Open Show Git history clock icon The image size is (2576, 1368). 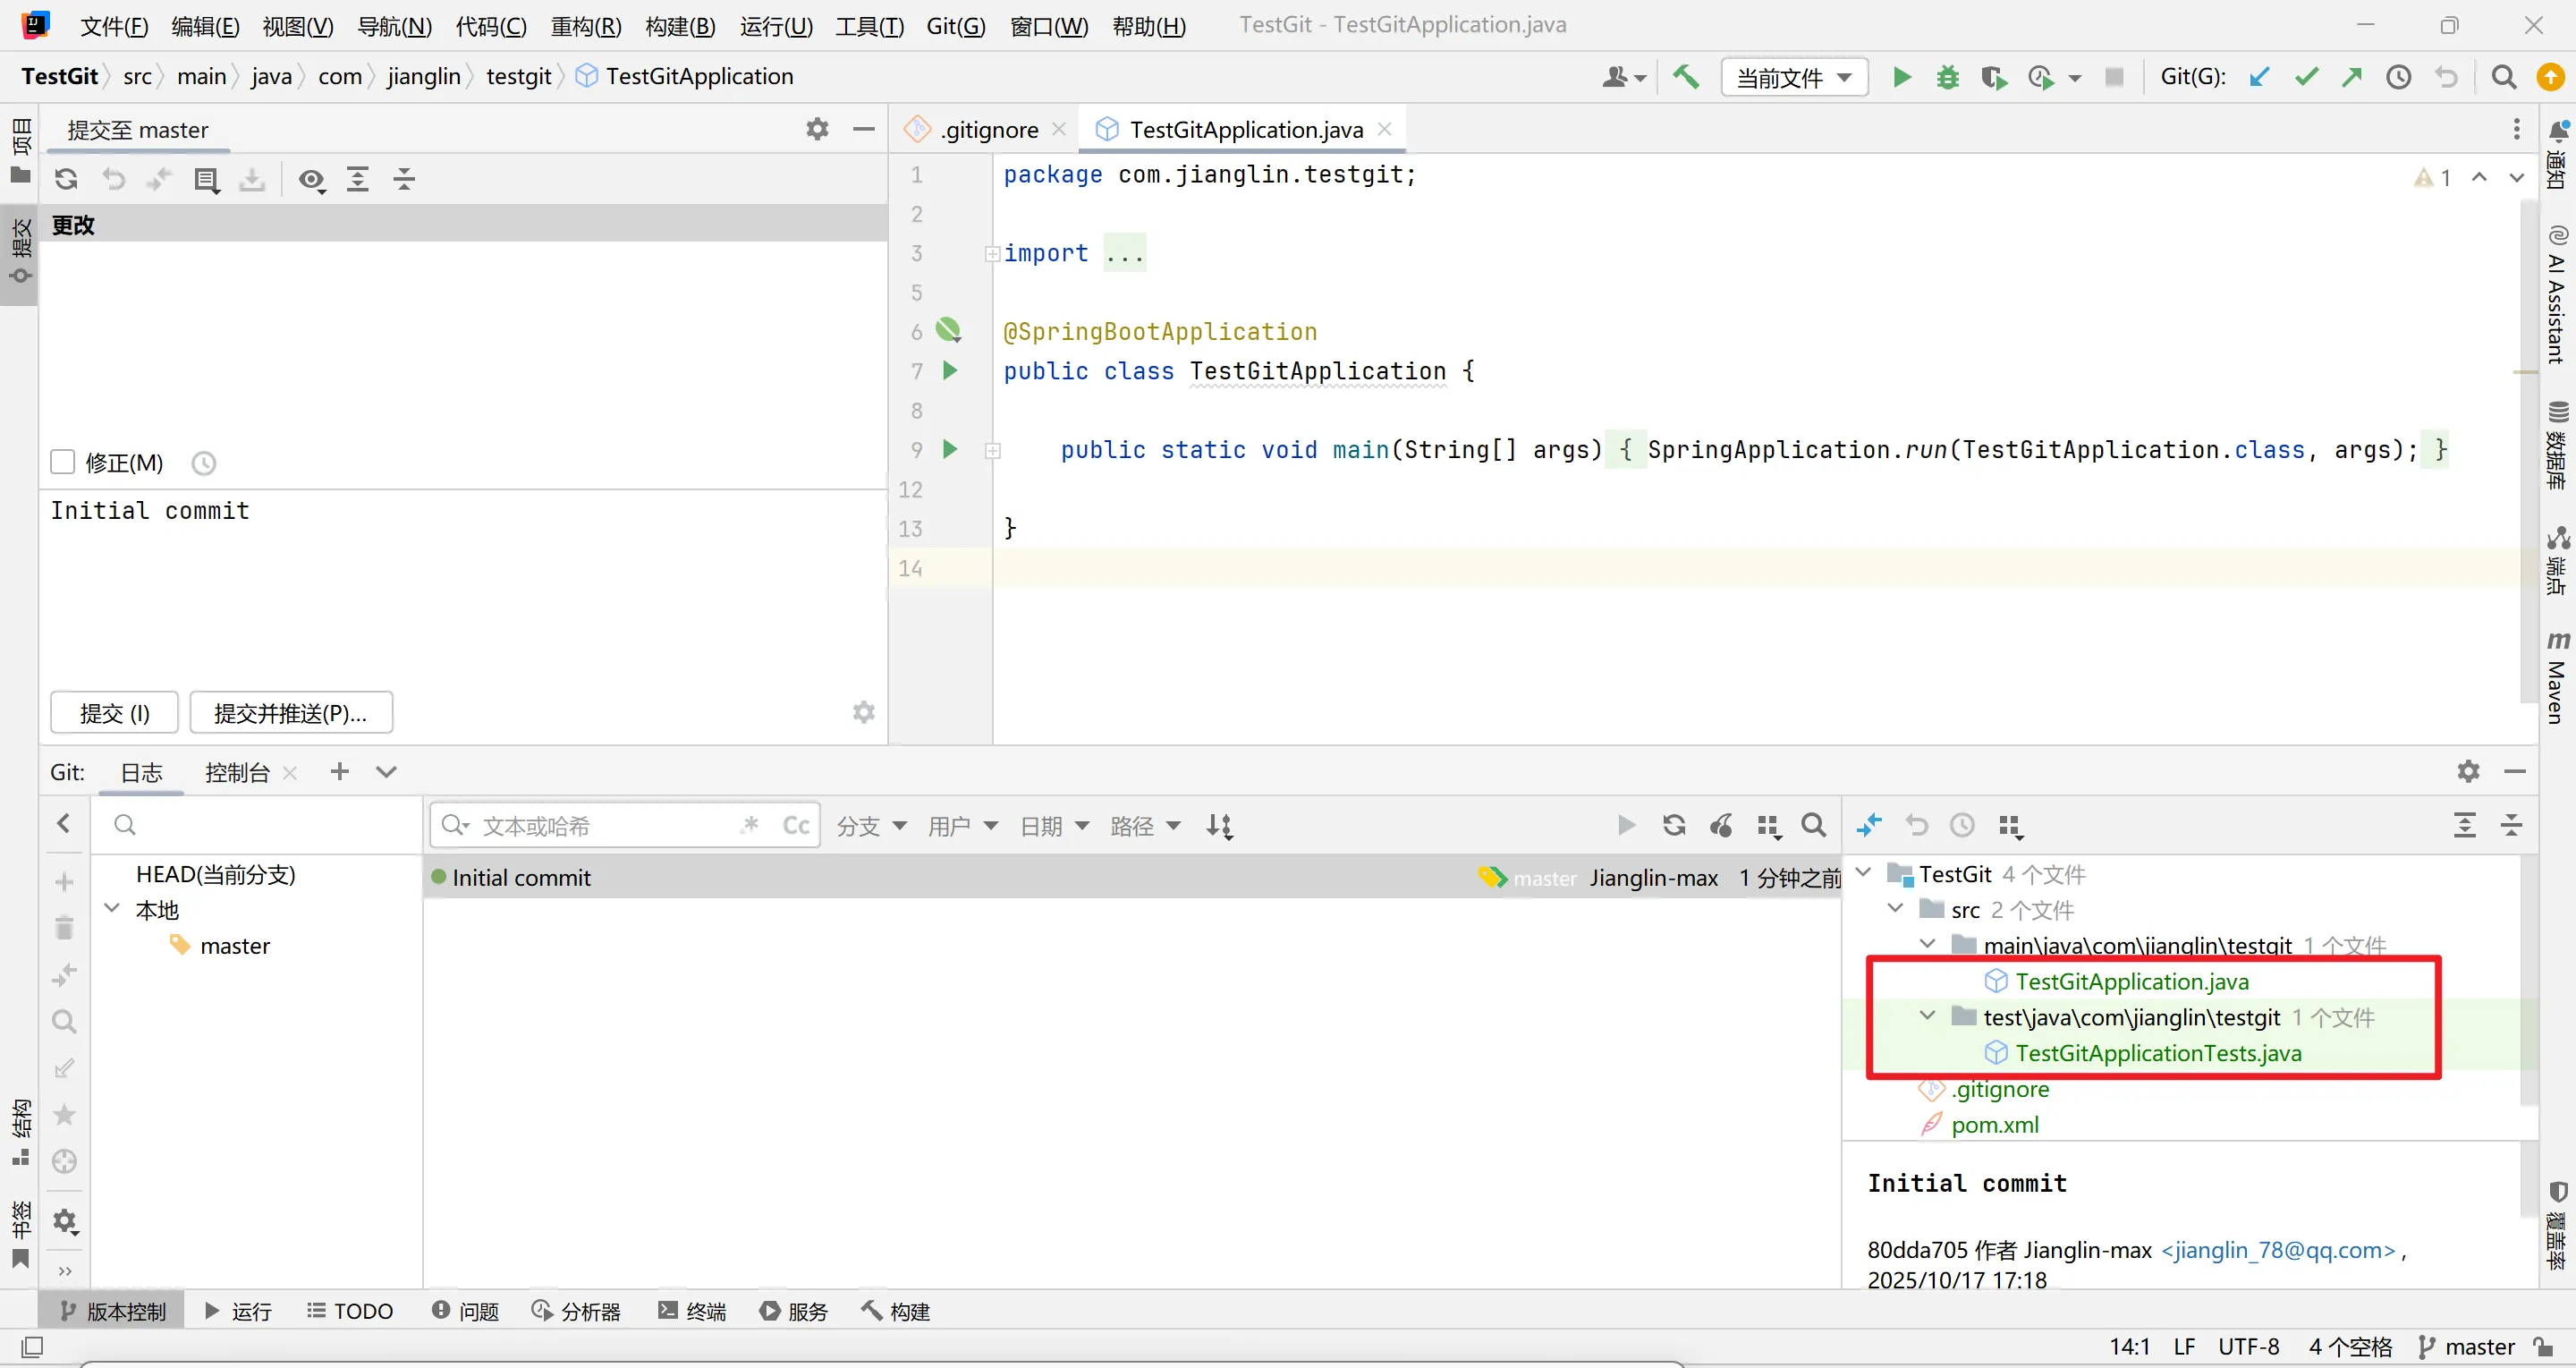(x=2399, y=77)
